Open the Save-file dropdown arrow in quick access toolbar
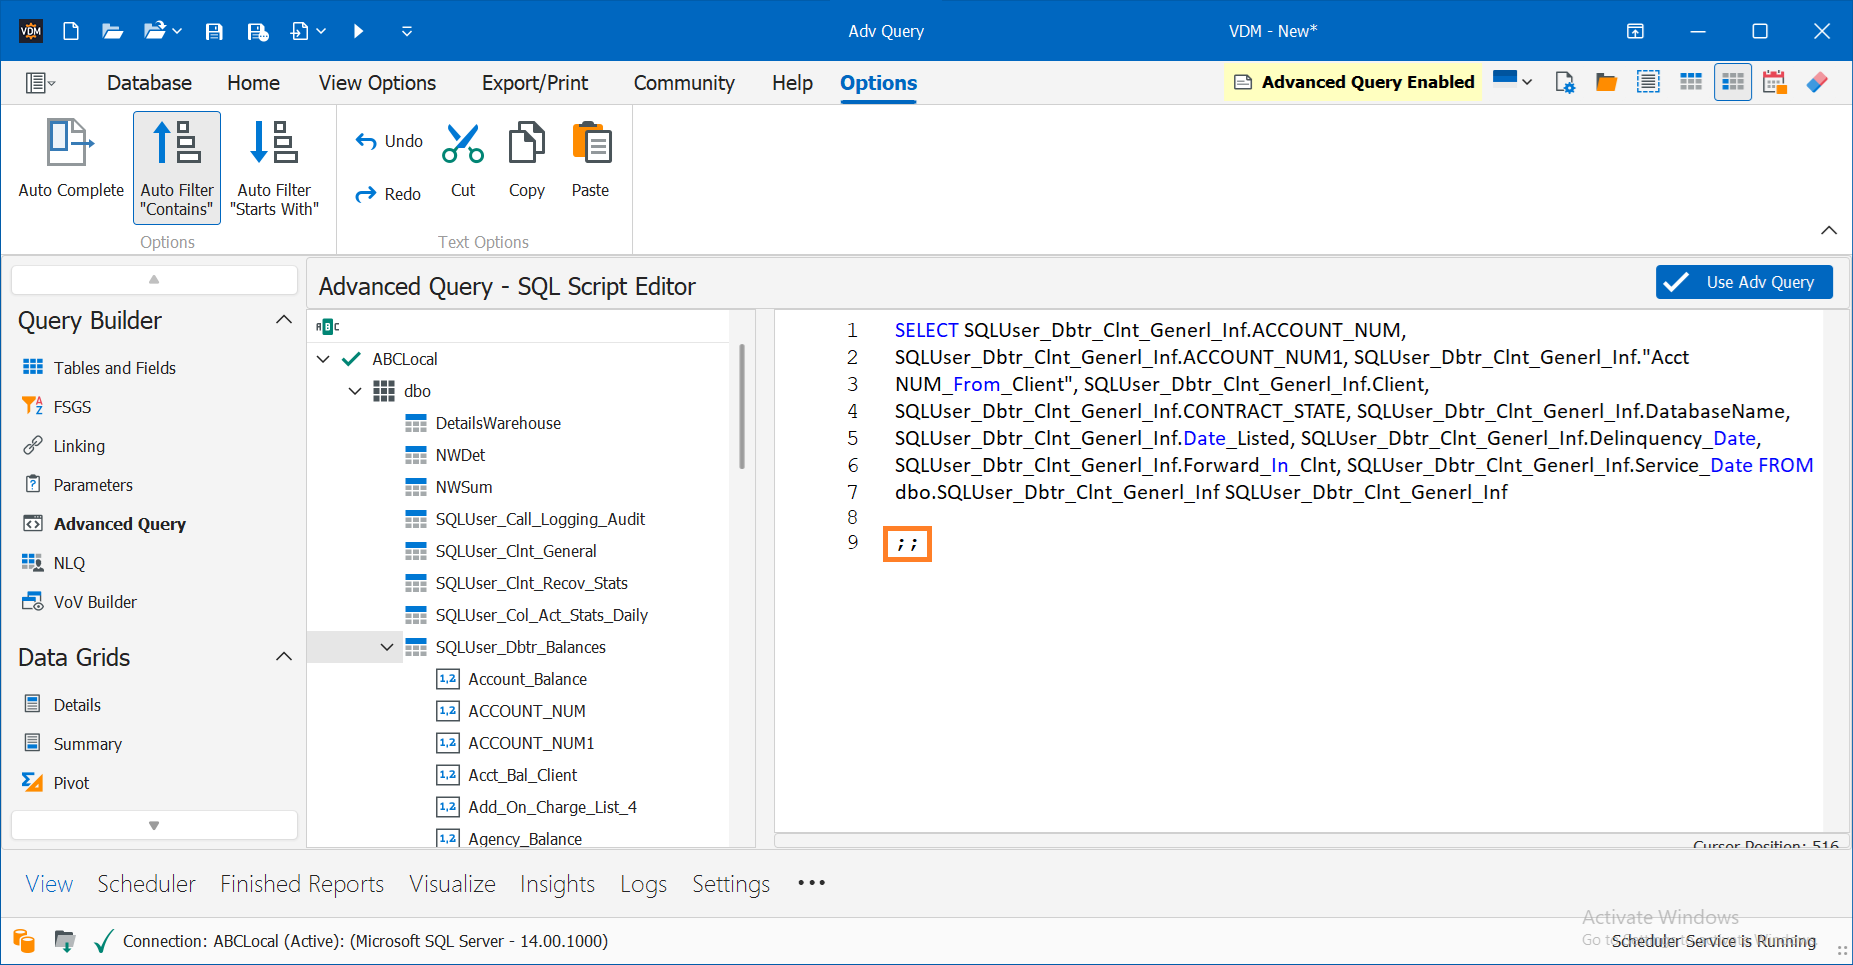This screenshot has width=1853, height=965. [323, 31]
